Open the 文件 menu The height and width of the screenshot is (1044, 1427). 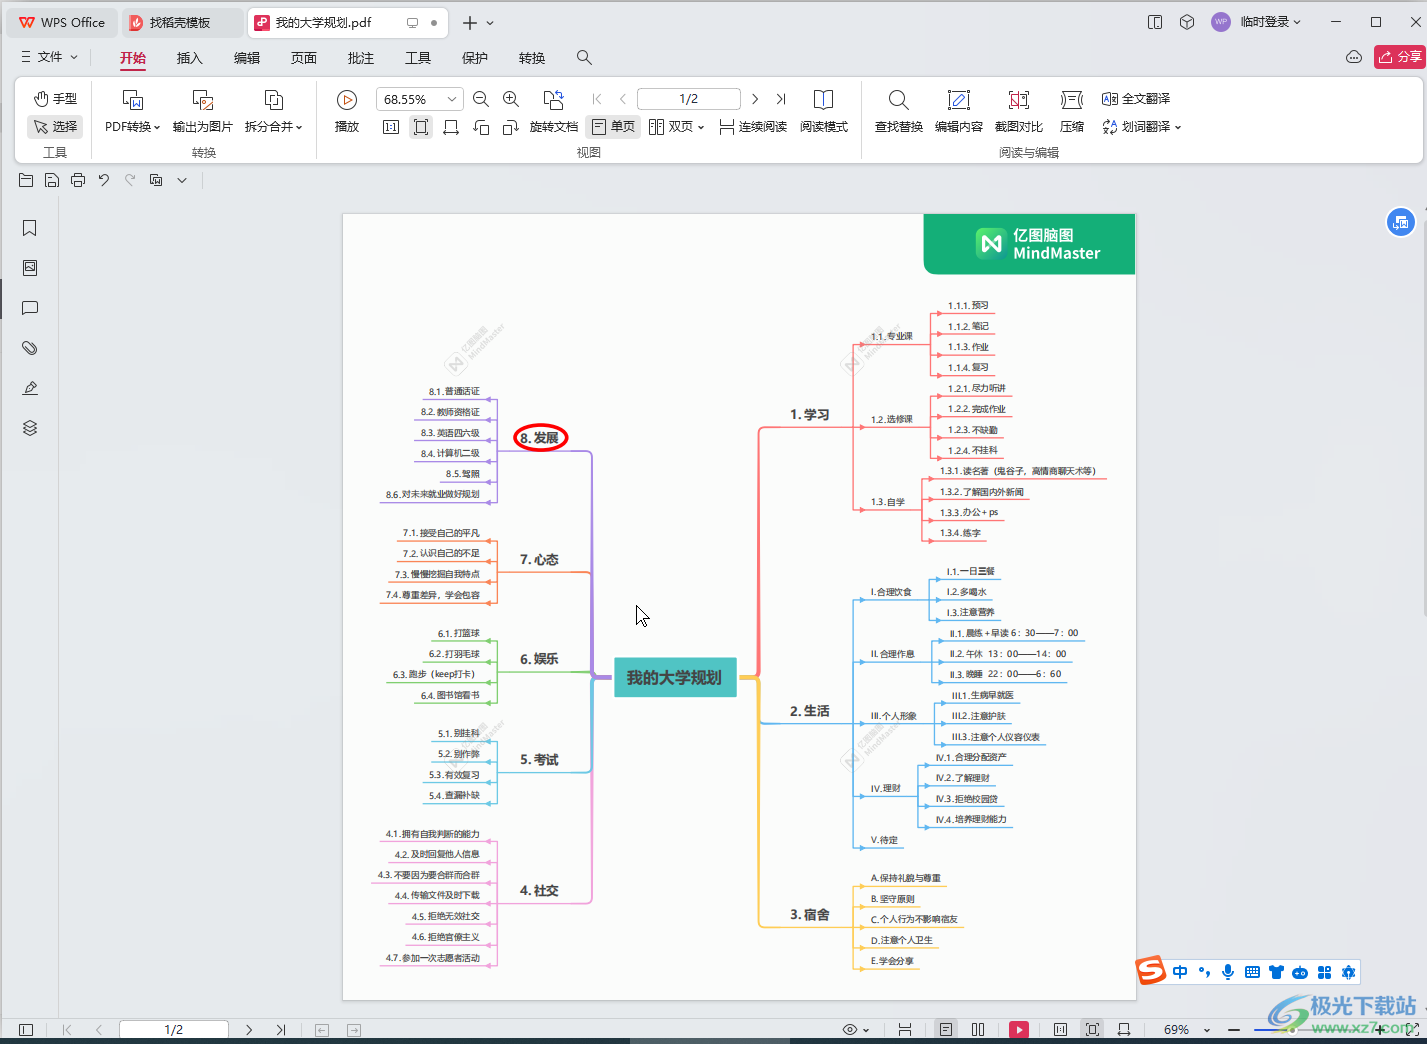click(49, 57)
